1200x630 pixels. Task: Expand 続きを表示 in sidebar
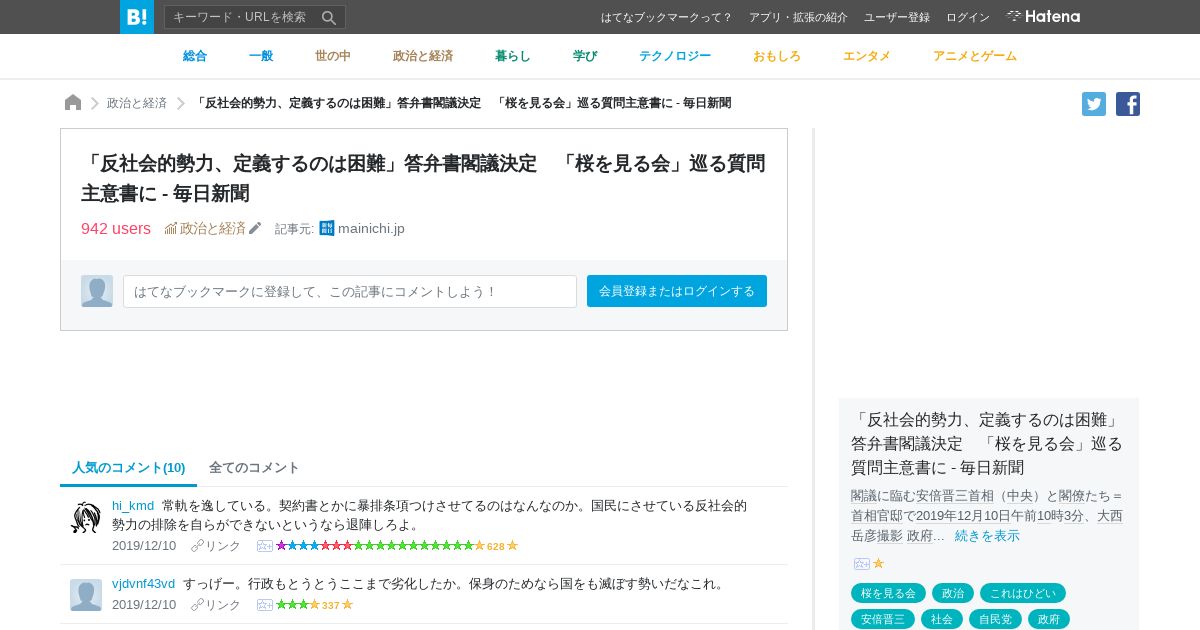(x=987, y=535)
